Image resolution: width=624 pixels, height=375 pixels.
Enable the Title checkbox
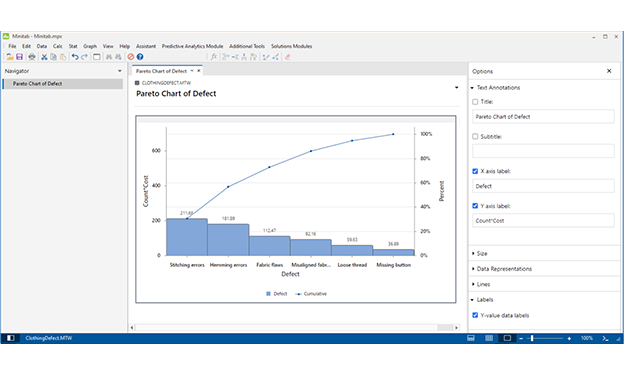click(475, 102)
